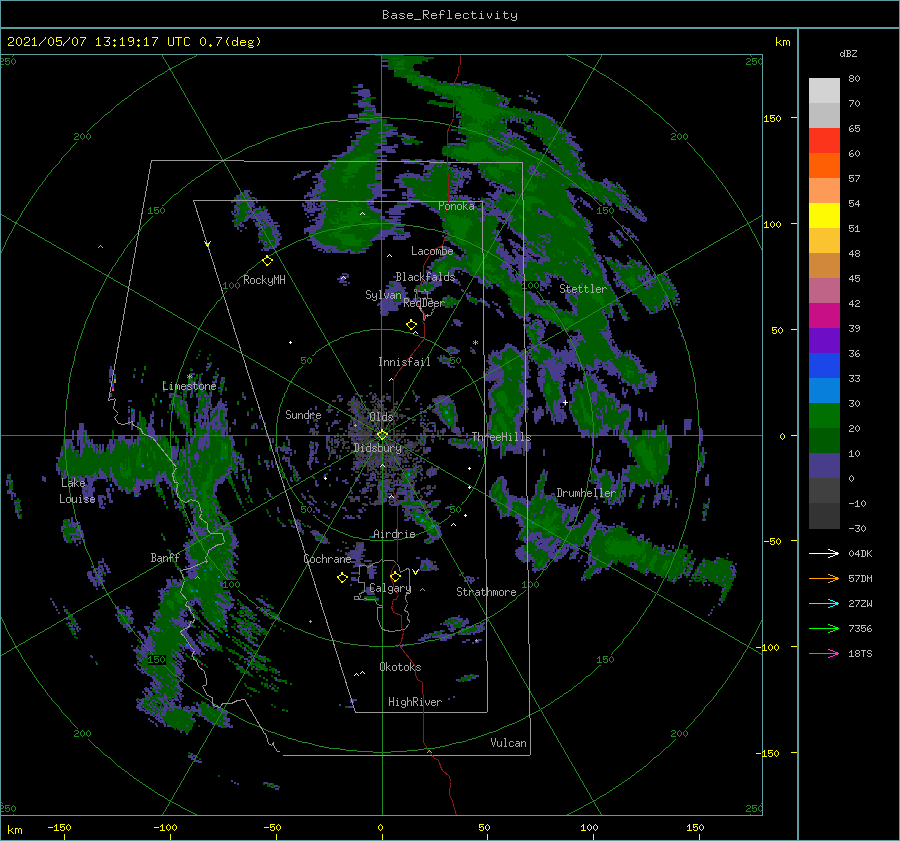Click the yellow radar site marker near Didsbury
Image resolution: width=900 pixels, height=841 pixels.
pos(382,435)
